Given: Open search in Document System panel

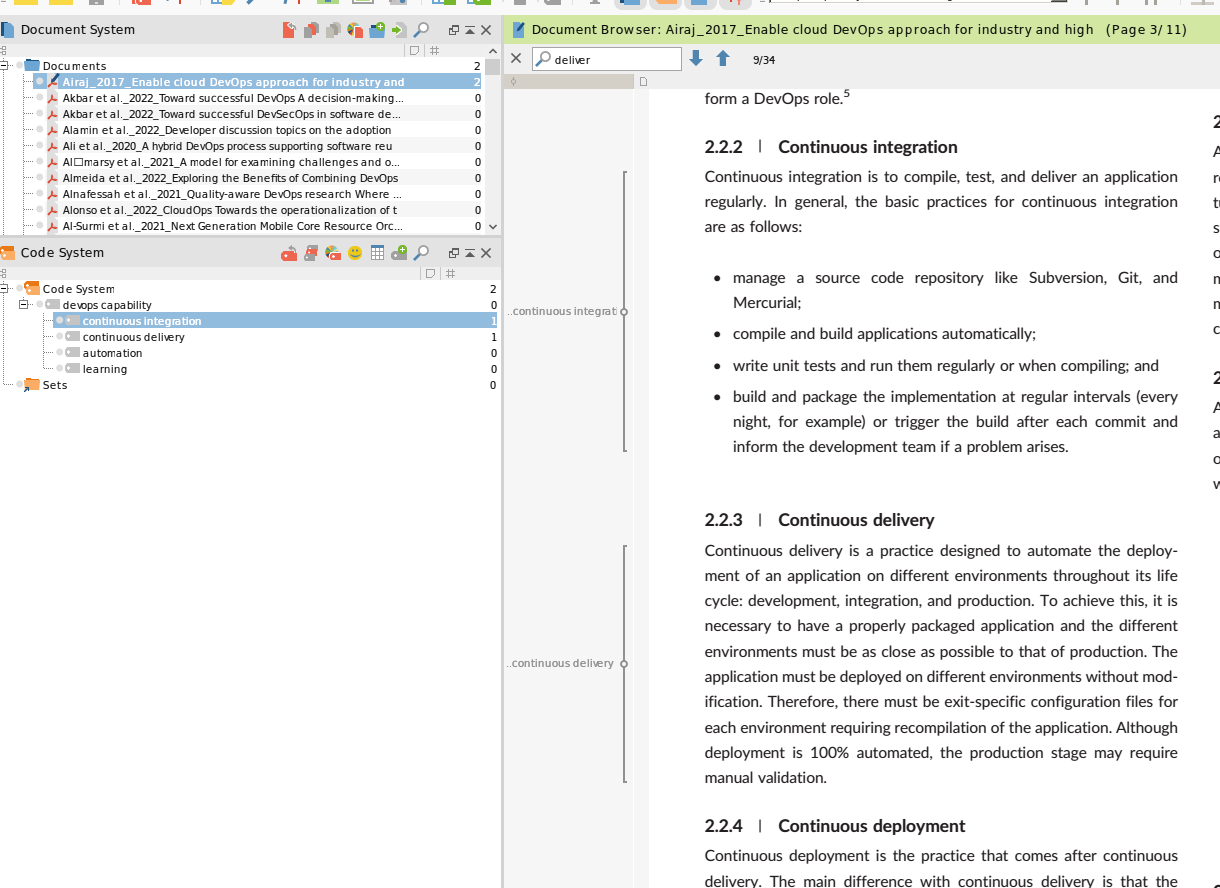Looking at the screenshot, I should pyautogui.click(x=421, y=30).
